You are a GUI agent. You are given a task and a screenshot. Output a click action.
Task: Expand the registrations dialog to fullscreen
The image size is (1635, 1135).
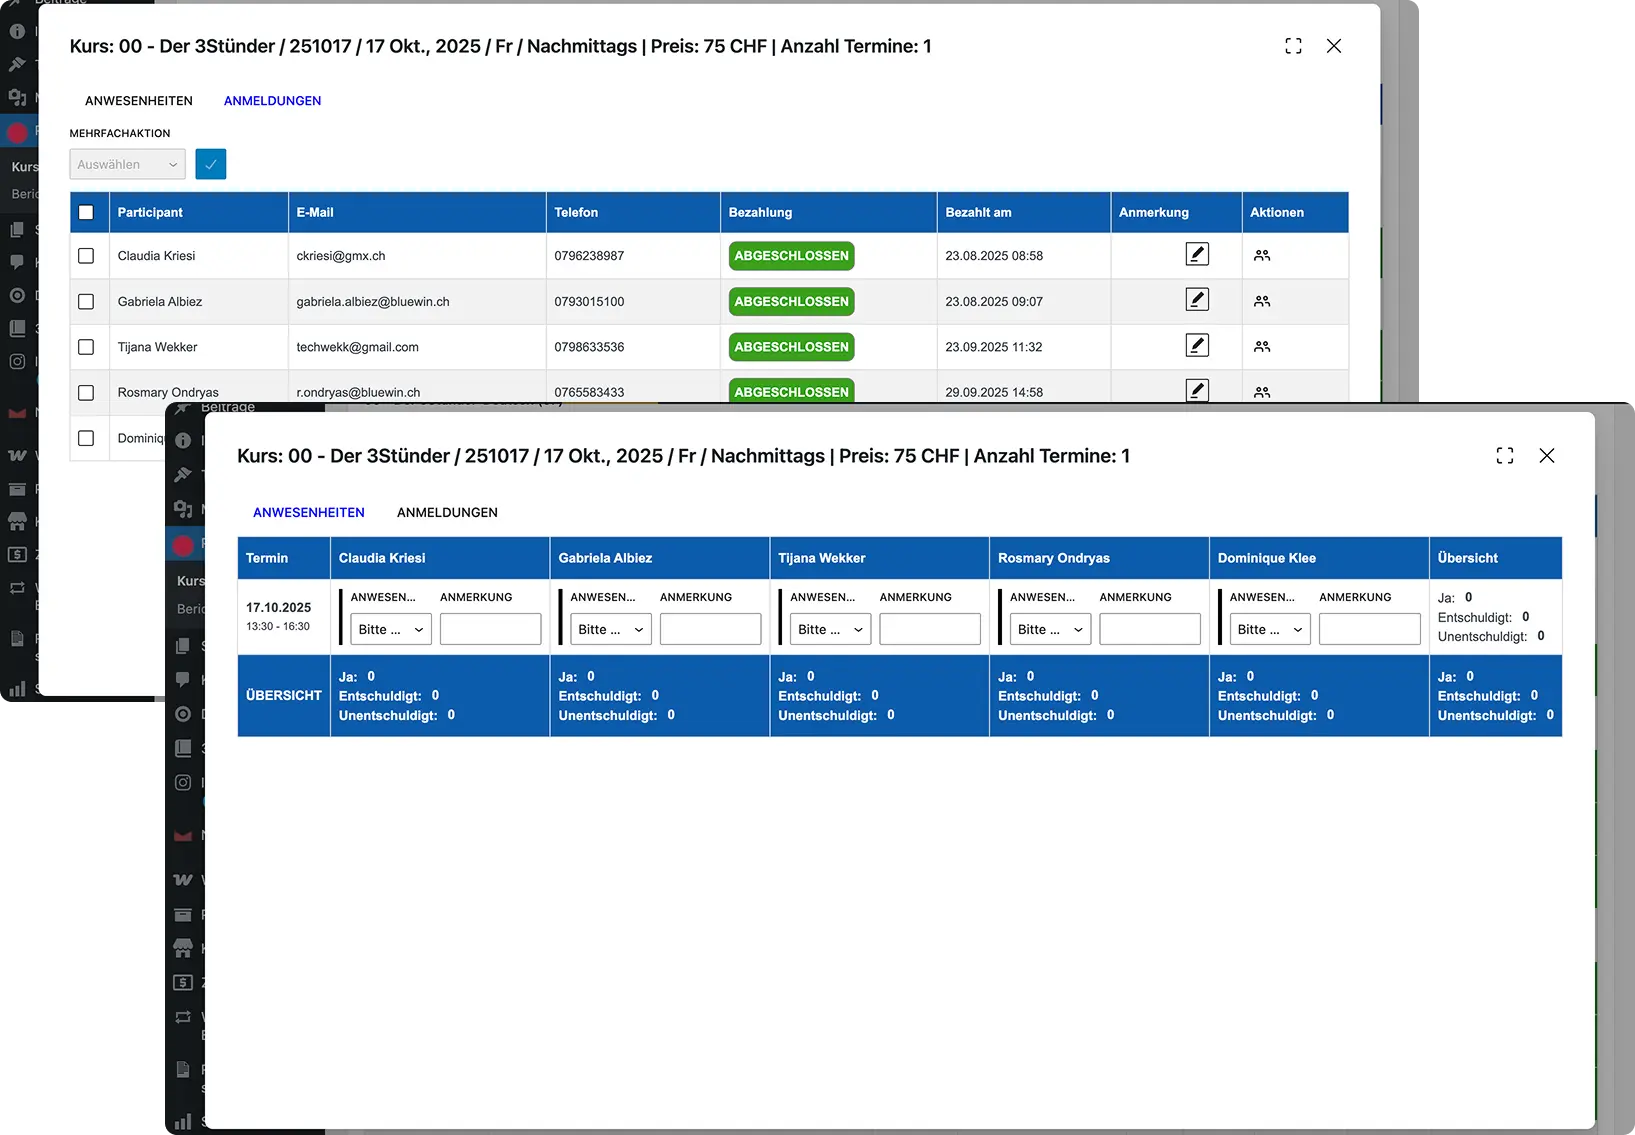[x=1293, y=46]
